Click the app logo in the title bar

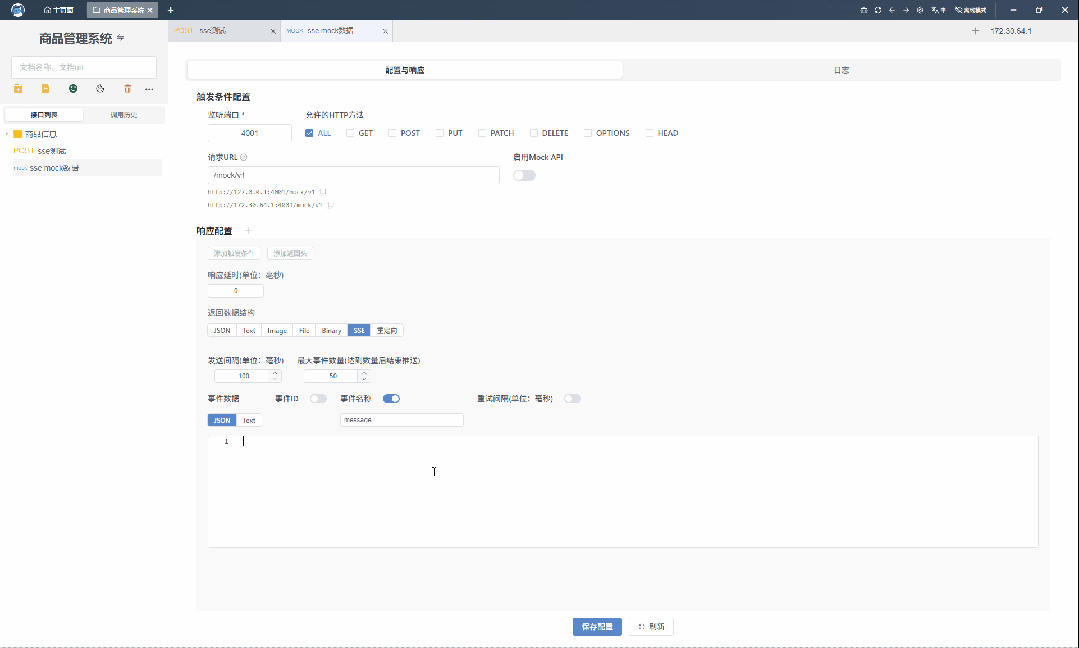click(18, 10)
